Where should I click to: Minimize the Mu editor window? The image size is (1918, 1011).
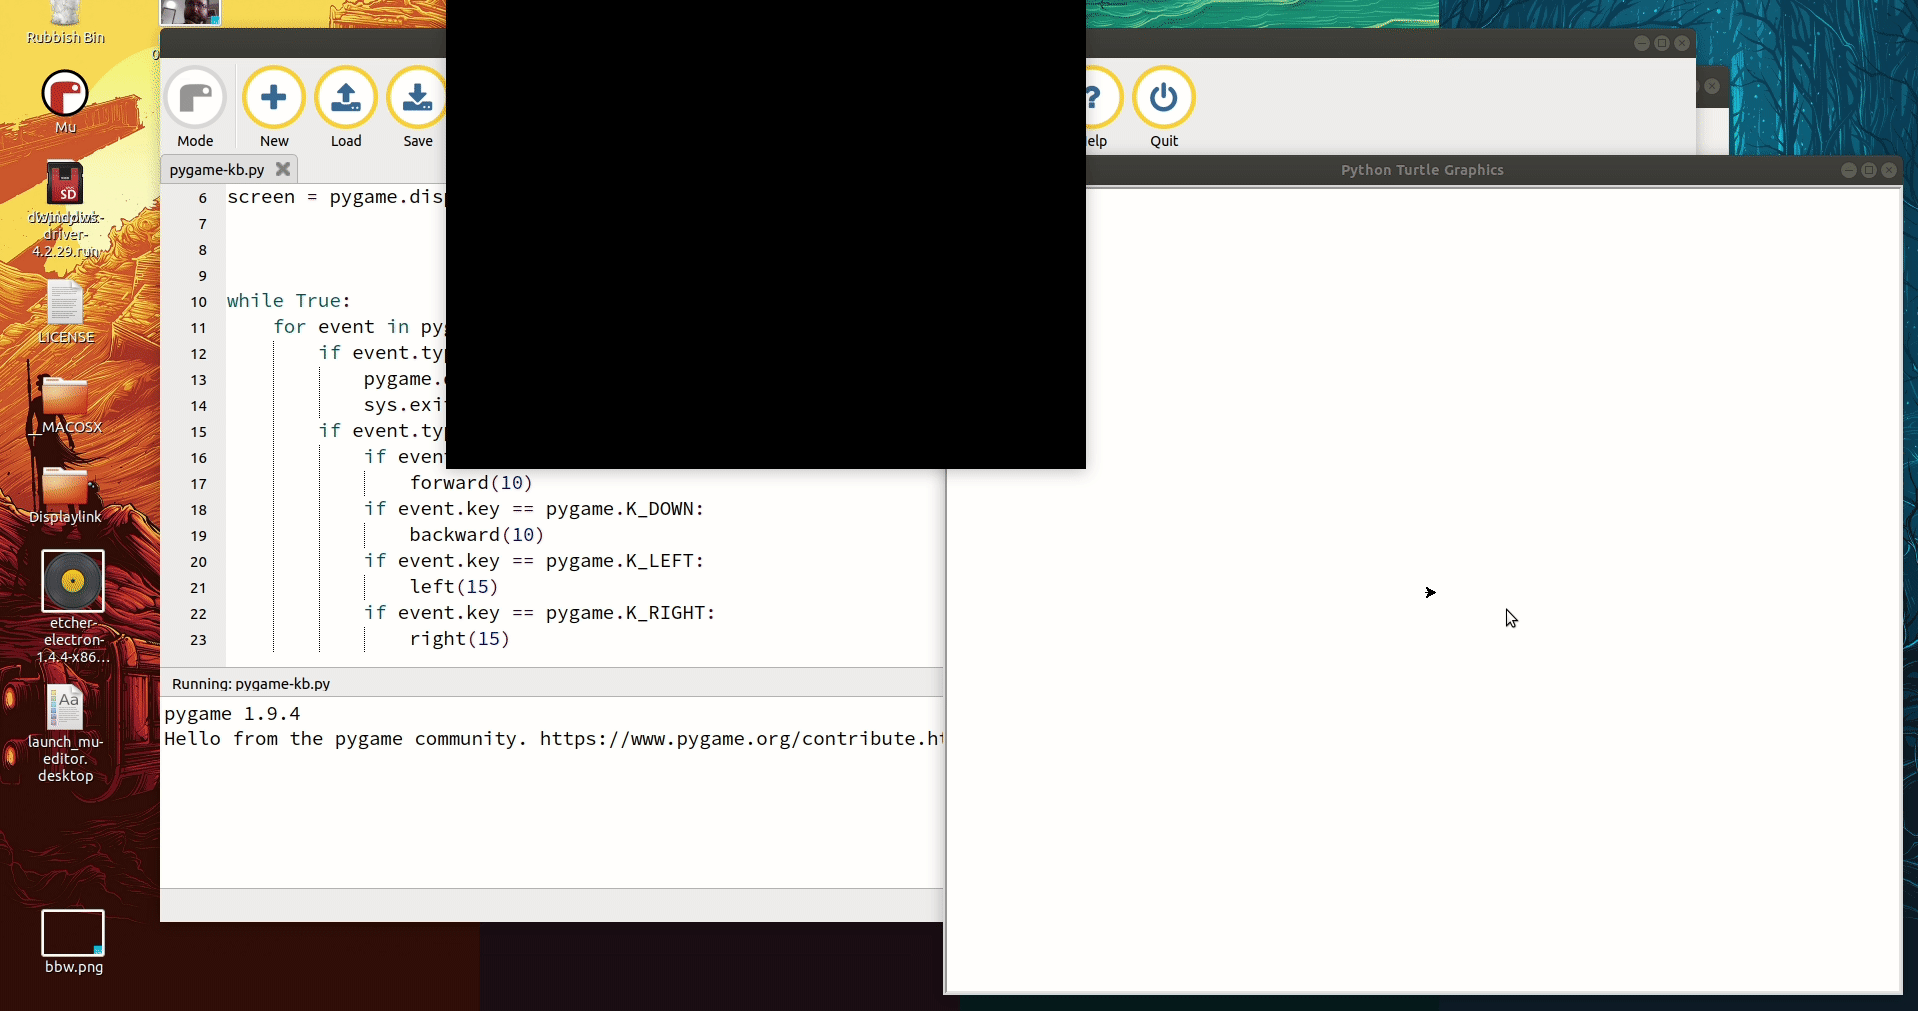[1642, 43]
